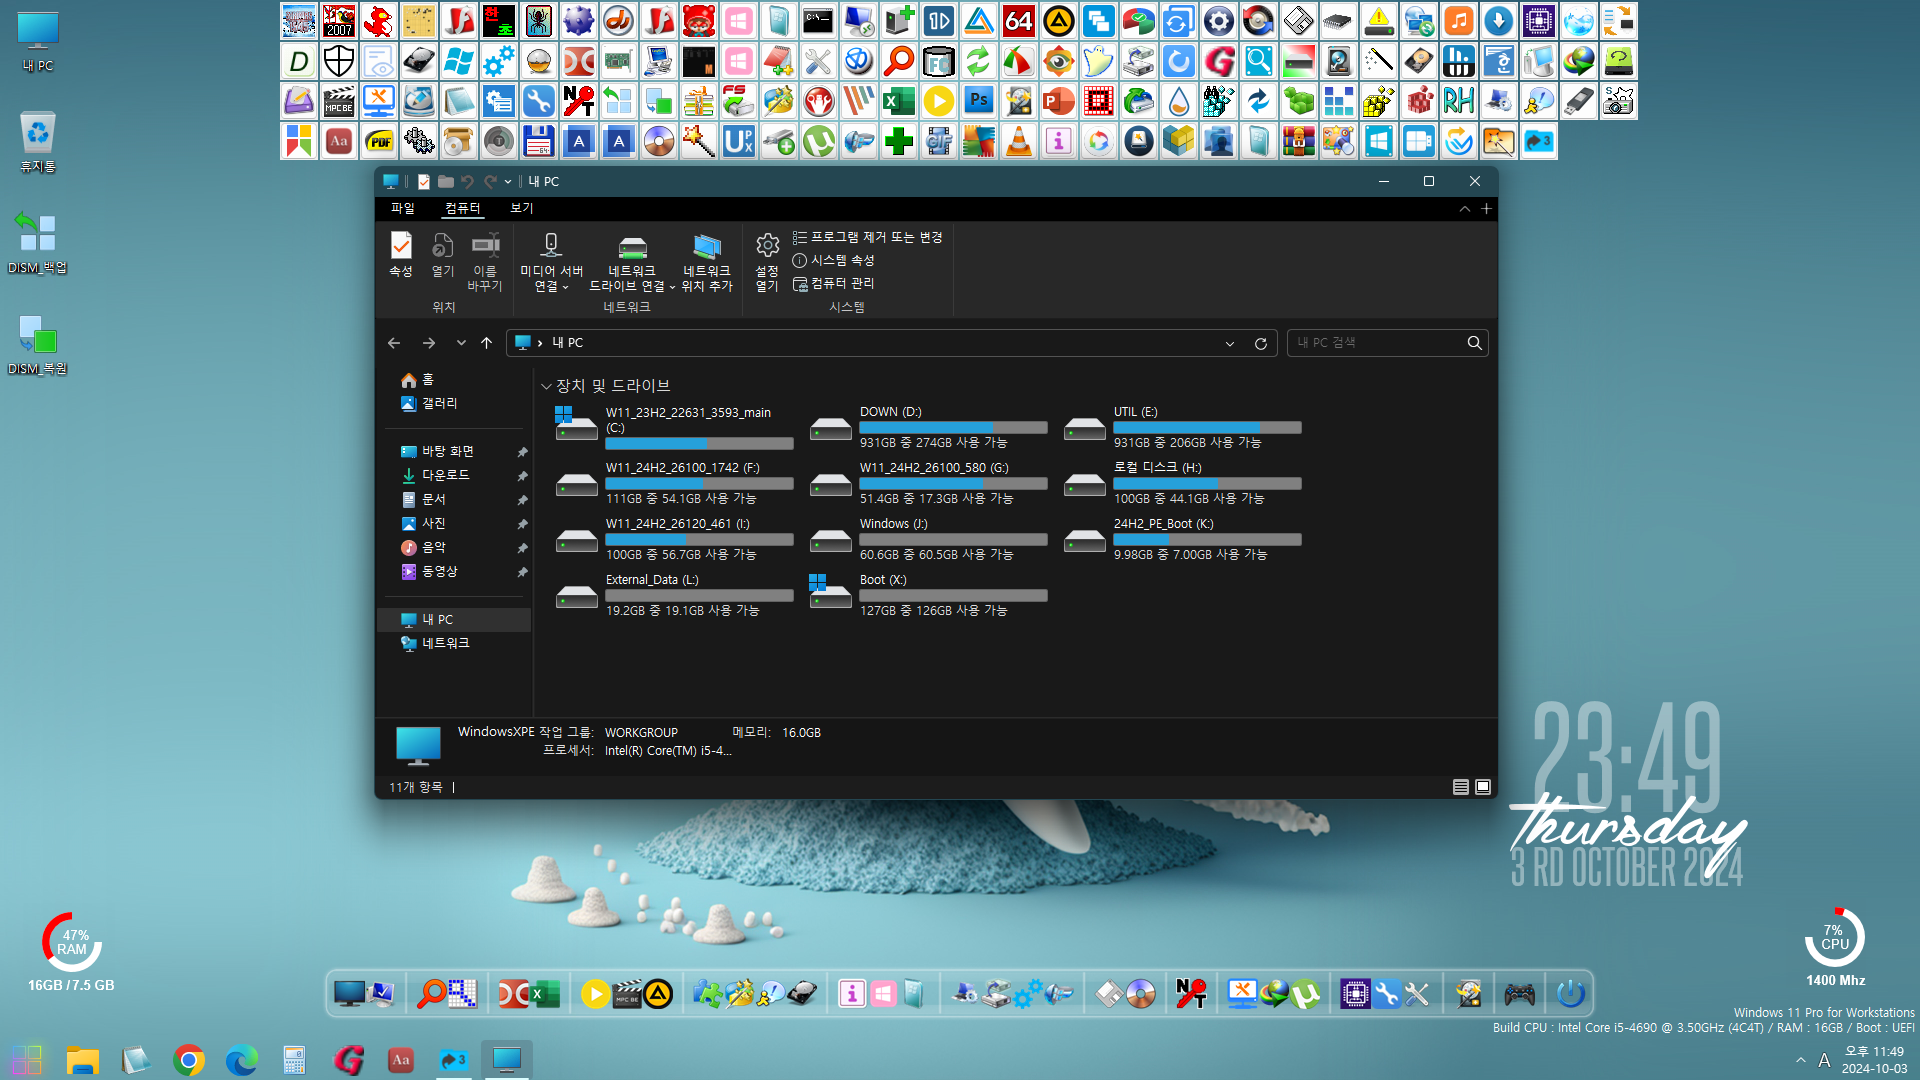The height and width of the screenshot is (1080, 1920).
Task: Click the 24H2_PE_Boot (K:) capacity bar
Action: point(1207,540)
